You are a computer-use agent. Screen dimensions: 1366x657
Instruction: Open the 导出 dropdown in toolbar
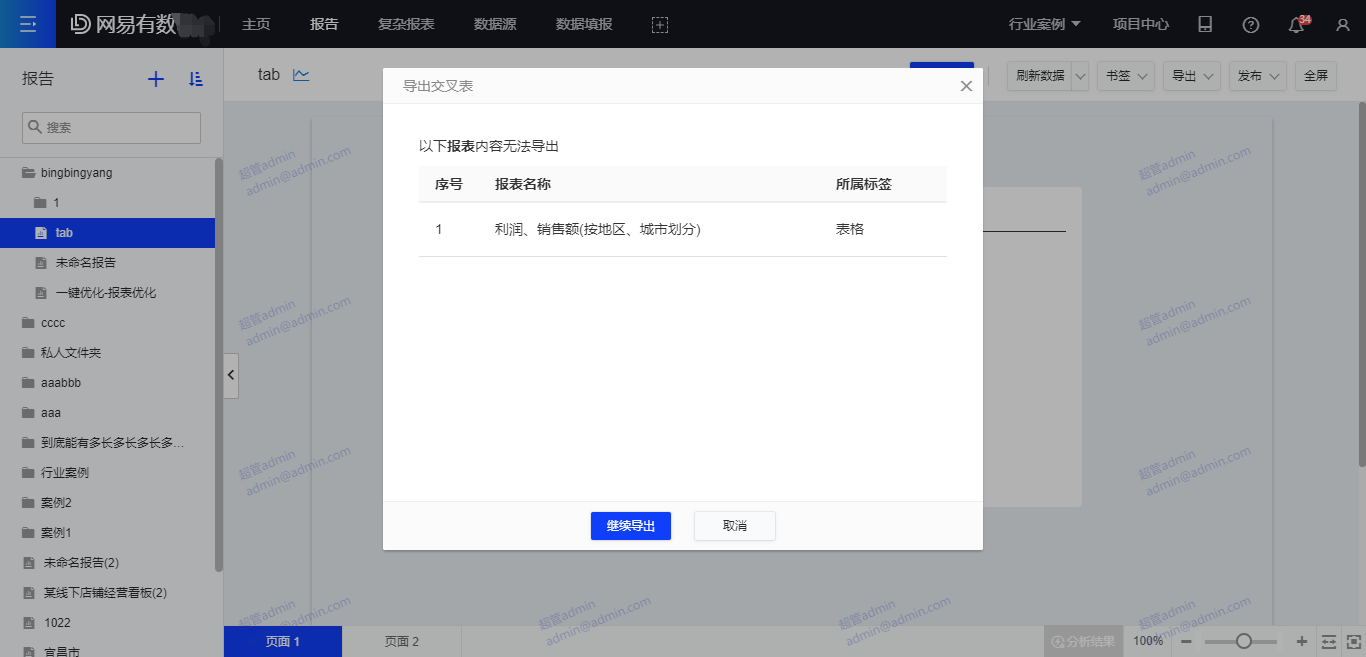tap(1192, 76)
